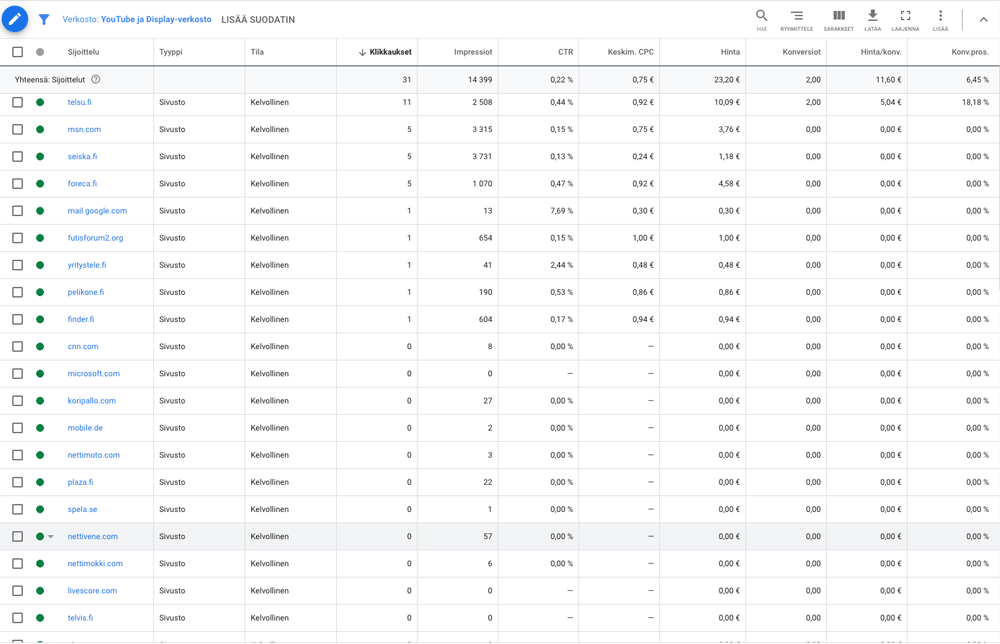Screen dimensions: 1000x644
Task: Check the seiska.fi row checkbox
Action: [x=17, y=157]
